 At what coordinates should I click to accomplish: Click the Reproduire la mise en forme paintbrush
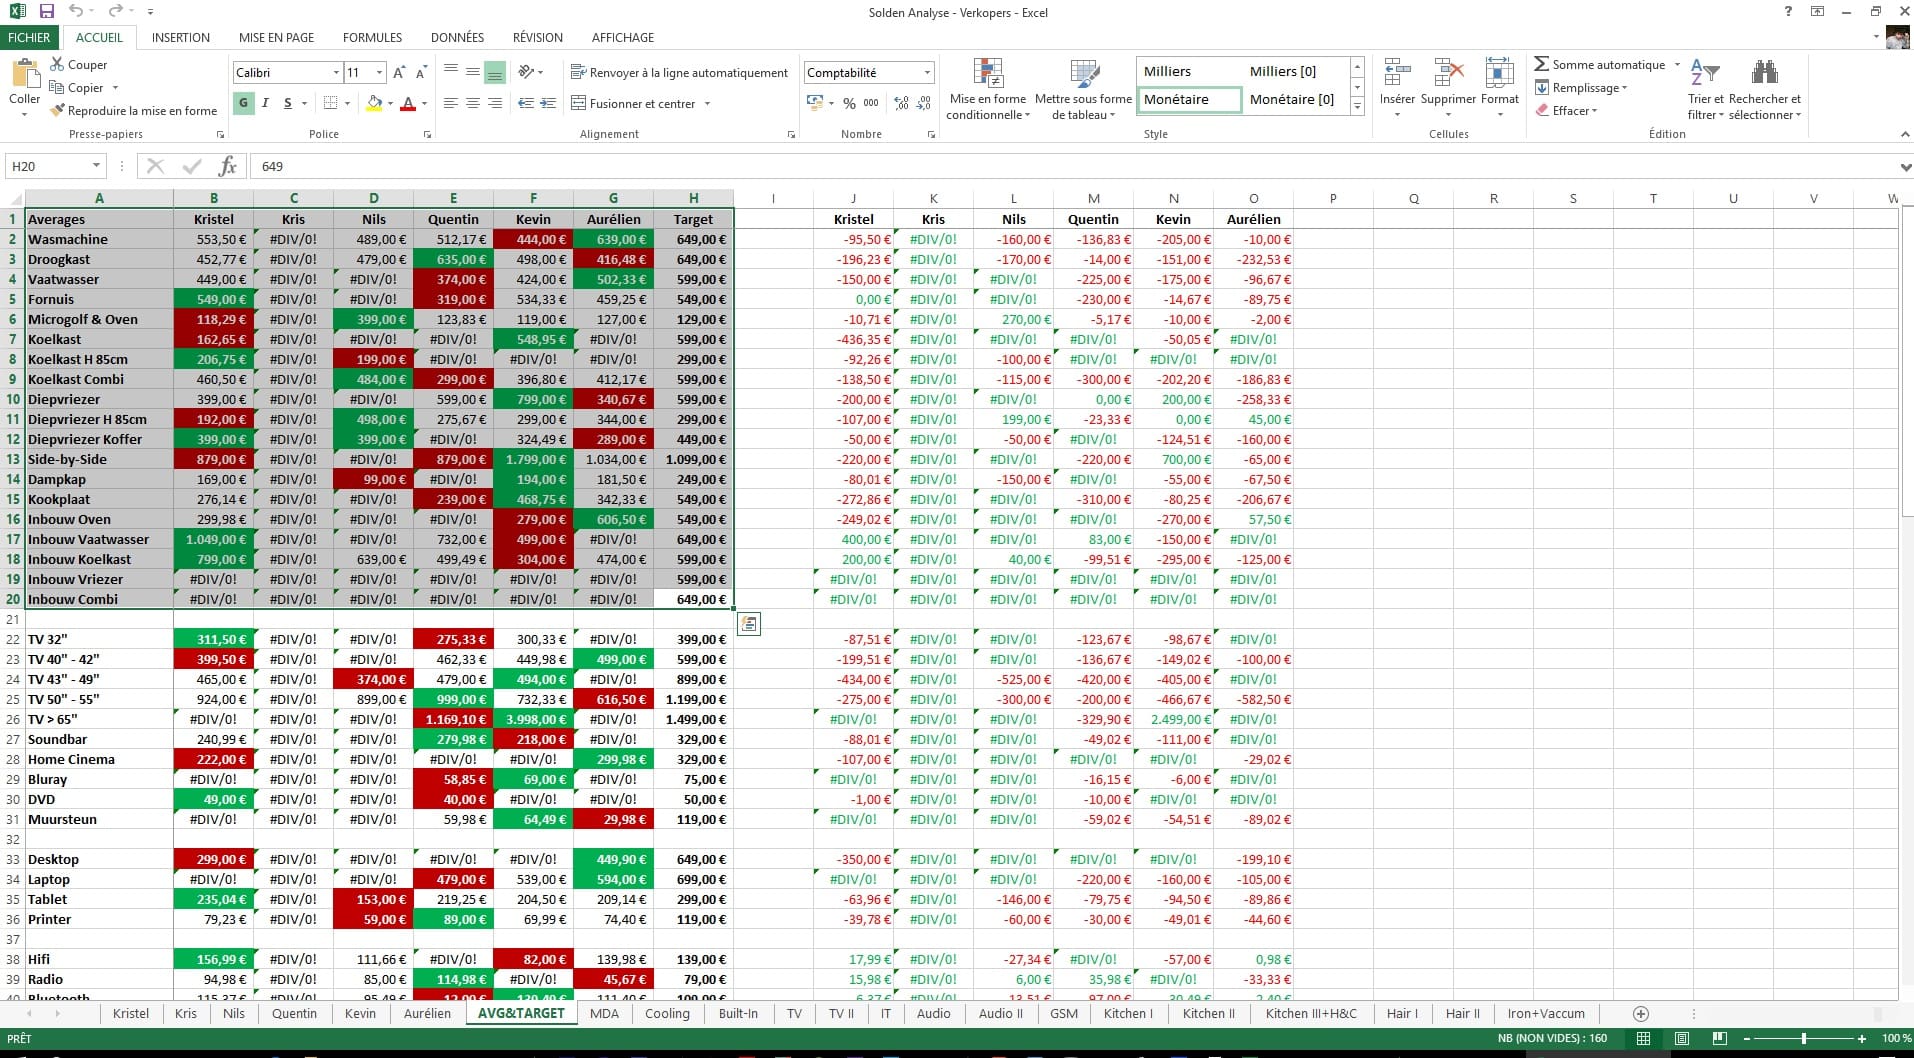[57, 111]
